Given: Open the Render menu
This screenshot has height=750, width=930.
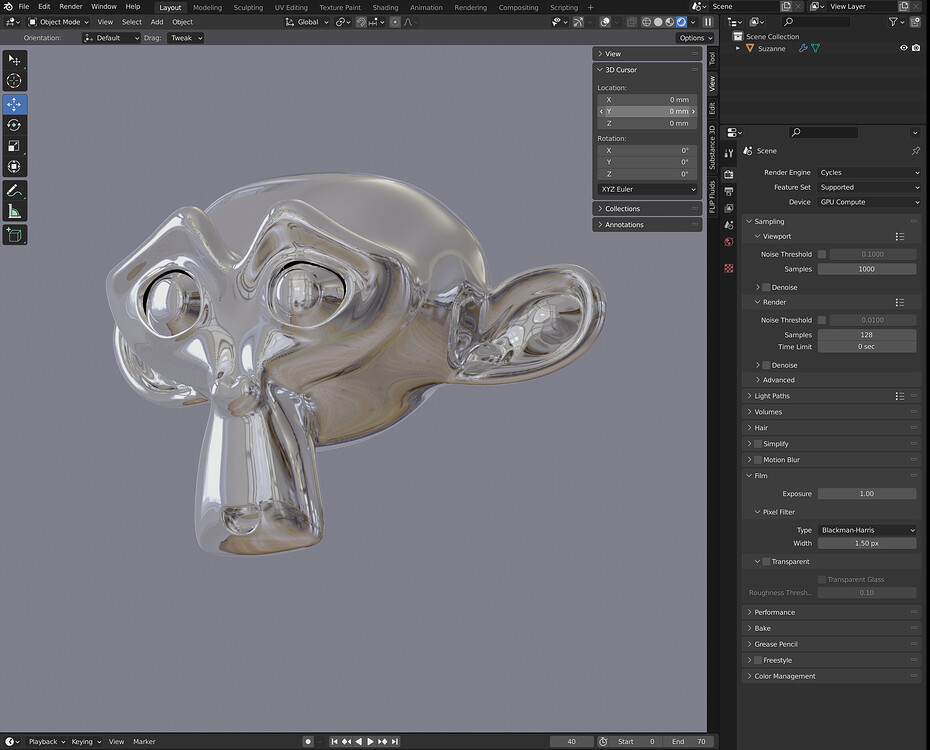Looking at the screenshot, I should click(x=71, y=7).
